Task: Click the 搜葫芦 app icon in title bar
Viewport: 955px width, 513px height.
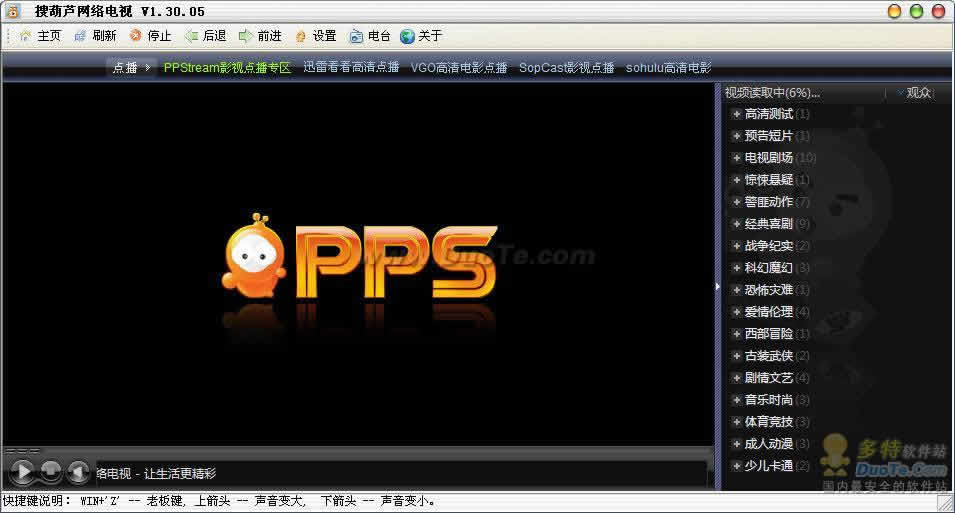Action: click(x=13, y=11)
